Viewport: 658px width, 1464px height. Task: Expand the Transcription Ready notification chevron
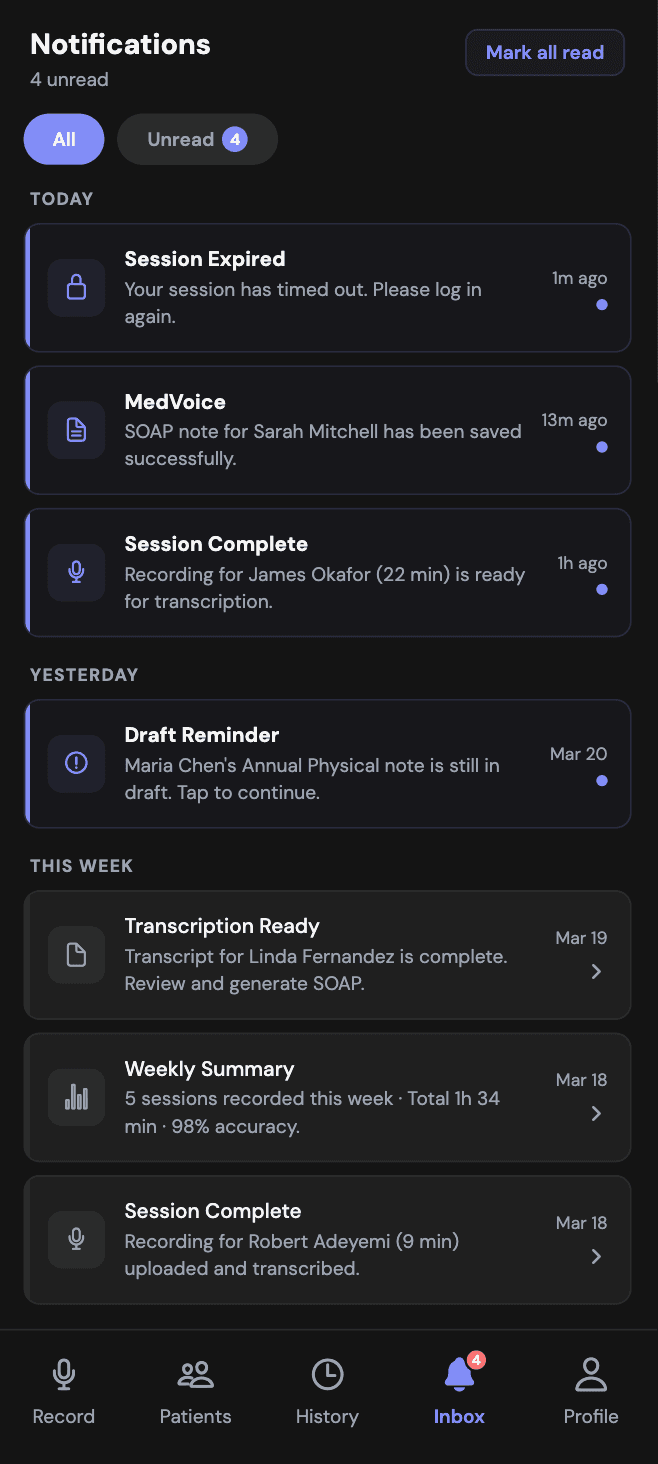[596, 971]
